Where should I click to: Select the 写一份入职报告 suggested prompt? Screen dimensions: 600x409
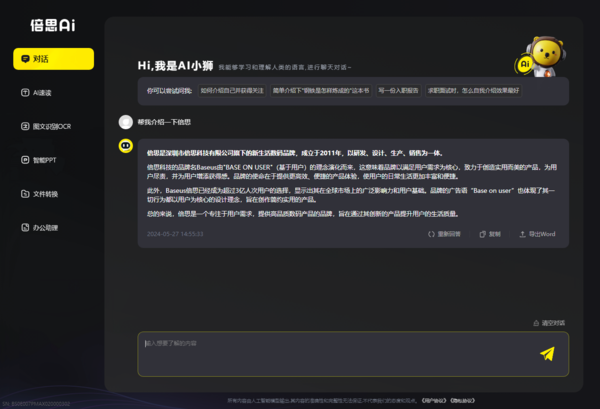(398, 91)
